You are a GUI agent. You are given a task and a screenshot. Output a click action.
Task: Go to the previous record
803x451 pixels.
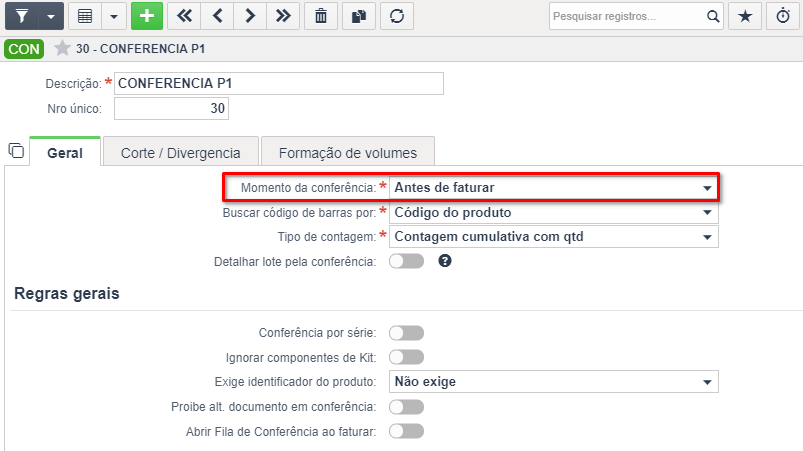tap(218, 16)
